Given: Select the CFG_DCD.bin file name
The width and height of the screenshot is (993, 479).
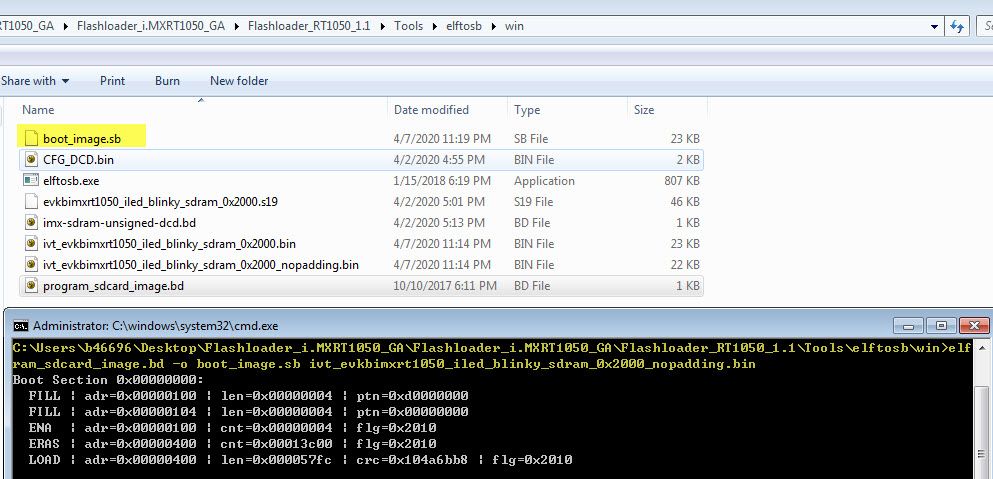Looking at the screenshot, I should 79,160.
